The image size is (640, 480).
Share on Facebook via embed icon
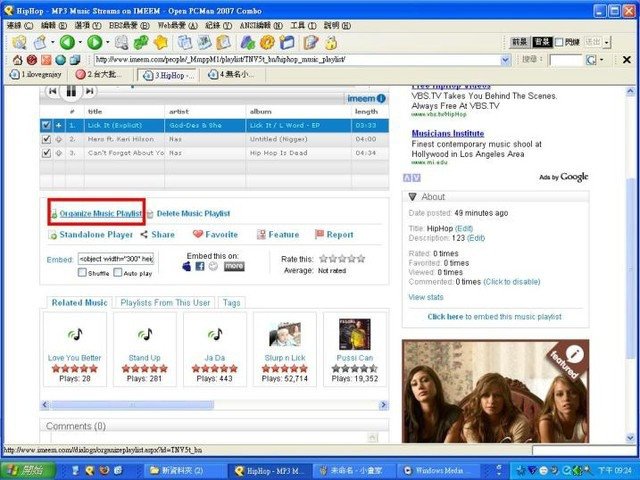click(x=200, y=266)
